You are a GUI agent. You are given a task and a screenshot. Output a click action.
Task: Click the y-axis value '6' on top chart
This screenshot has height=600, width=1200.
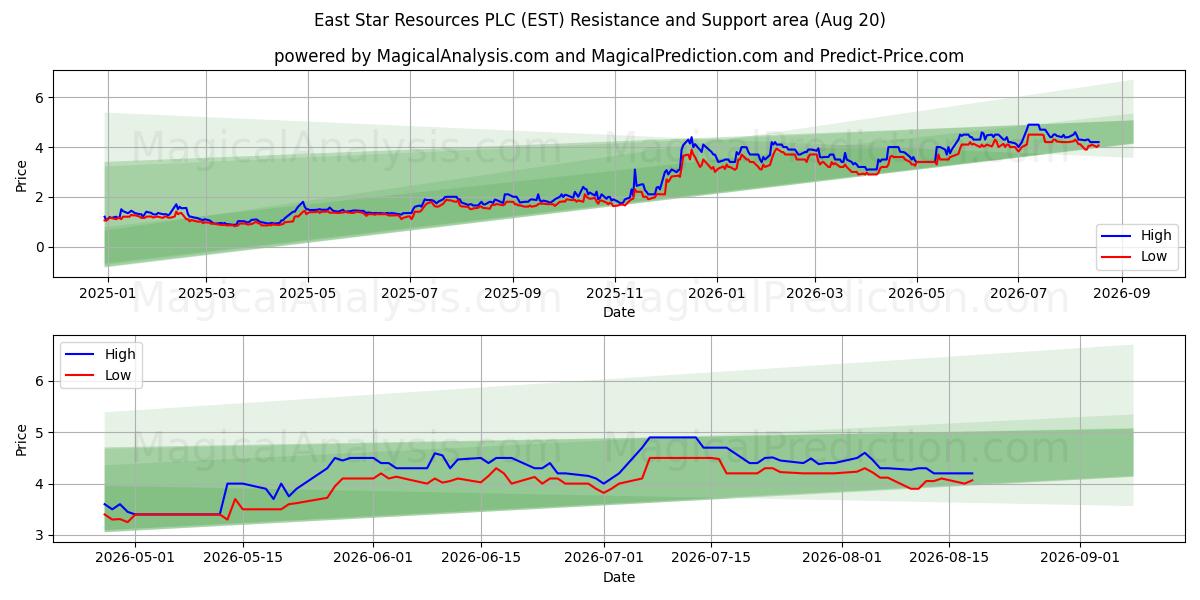click(x=41, y=98)
